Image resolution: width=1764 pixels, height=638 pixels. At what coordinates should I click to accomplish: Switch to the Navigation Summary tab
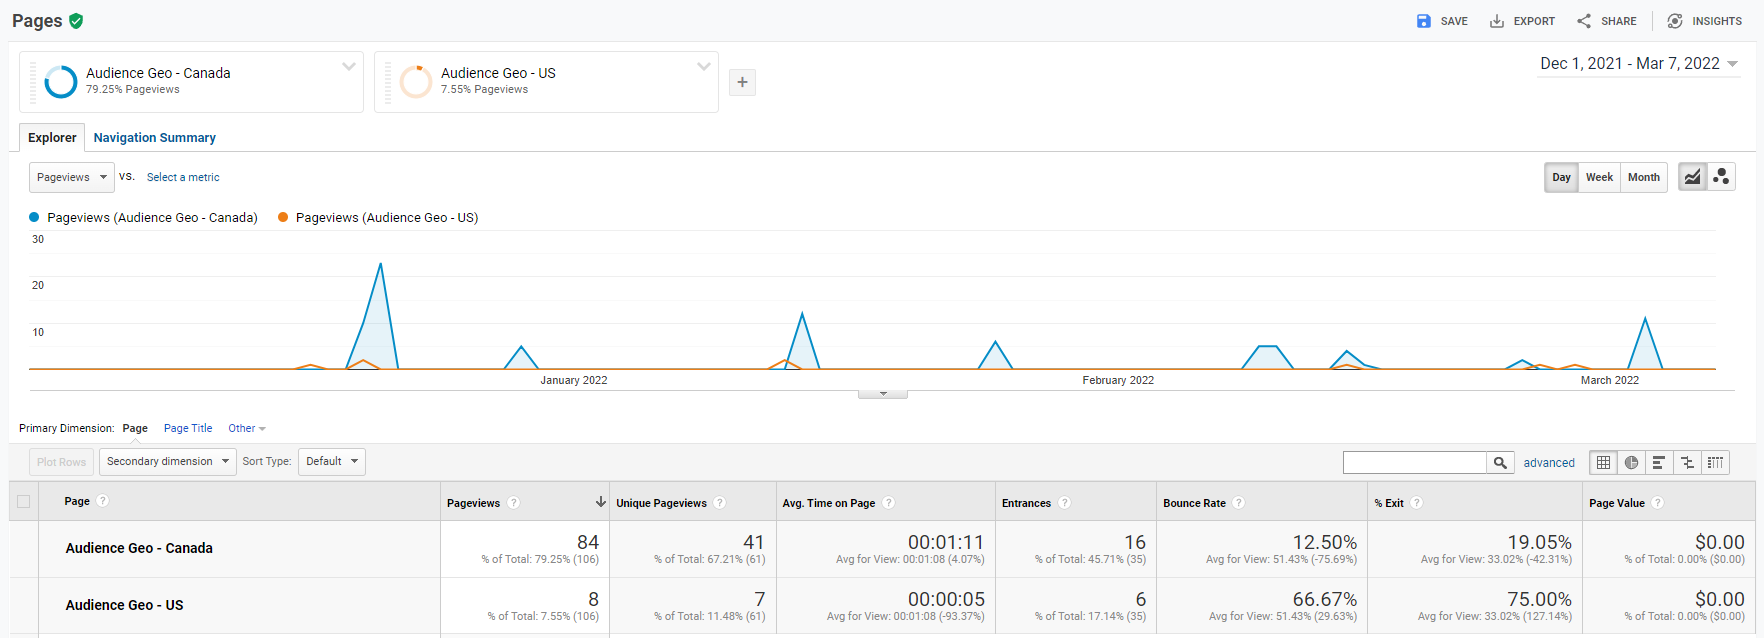154,138
